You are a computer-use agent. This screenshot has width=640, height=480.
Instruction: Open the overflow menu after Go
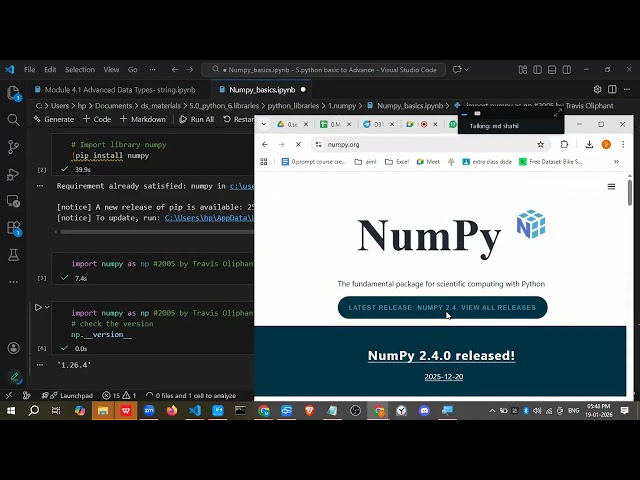point(152,70)
